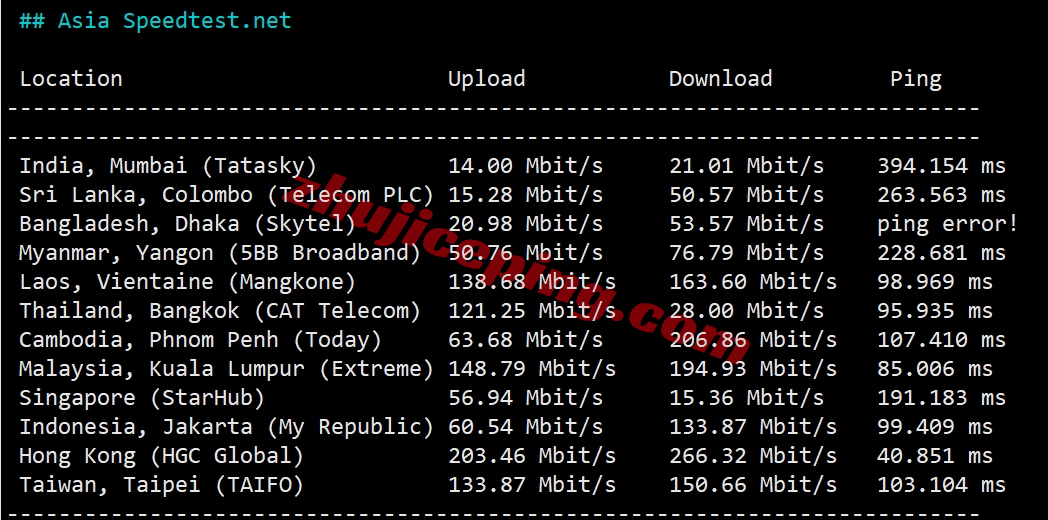
Task: Click Malaysia, Kuala Lumpur (Extreme) entry
Action: [x=227, y=368]
